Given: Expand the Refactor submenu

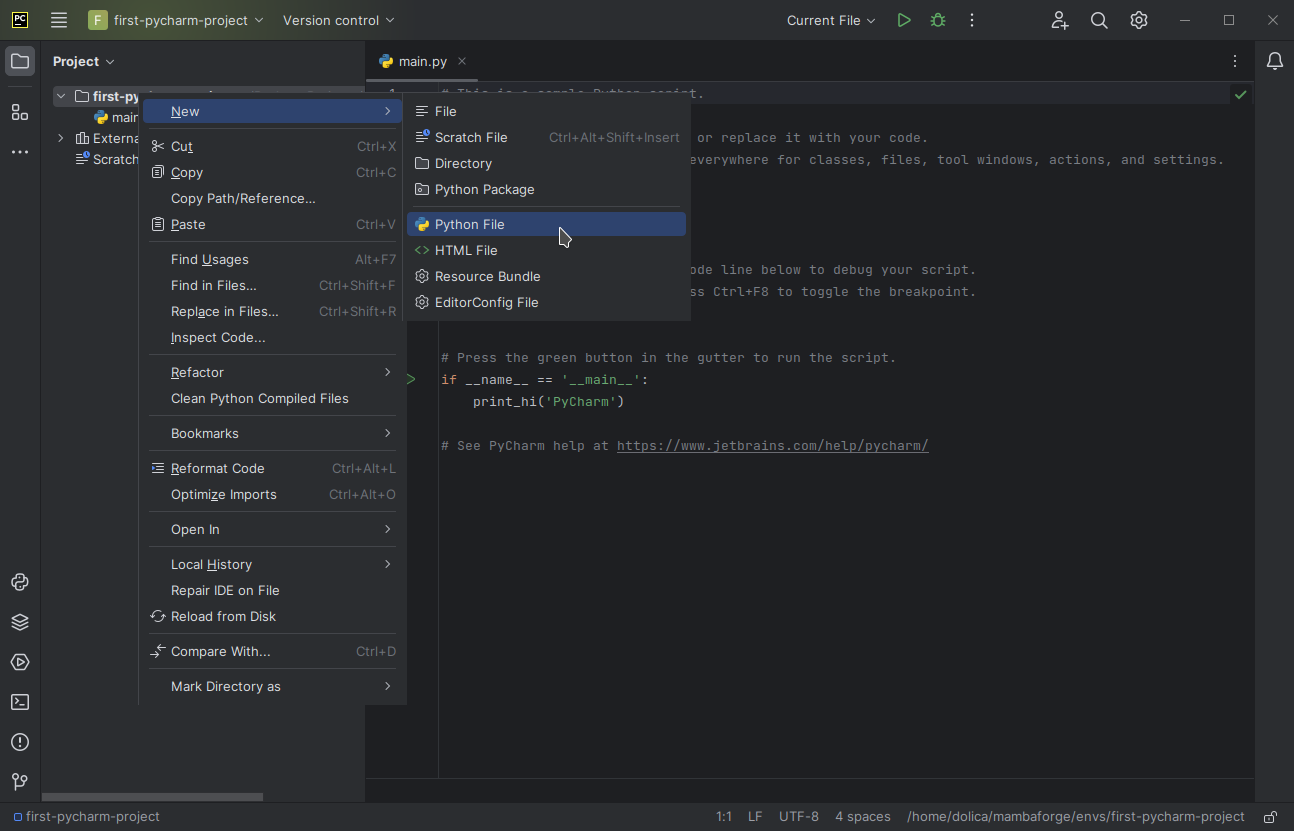Looking at the screenshot, I should coord(272,372).
